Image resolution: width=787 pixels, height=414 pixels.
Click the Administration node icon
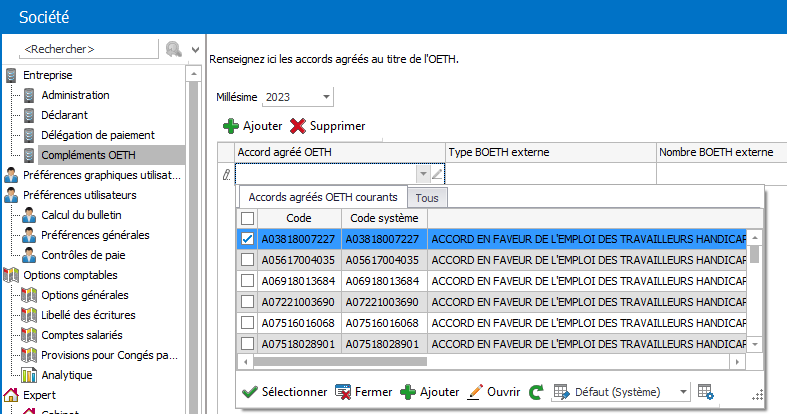point(29,95)
